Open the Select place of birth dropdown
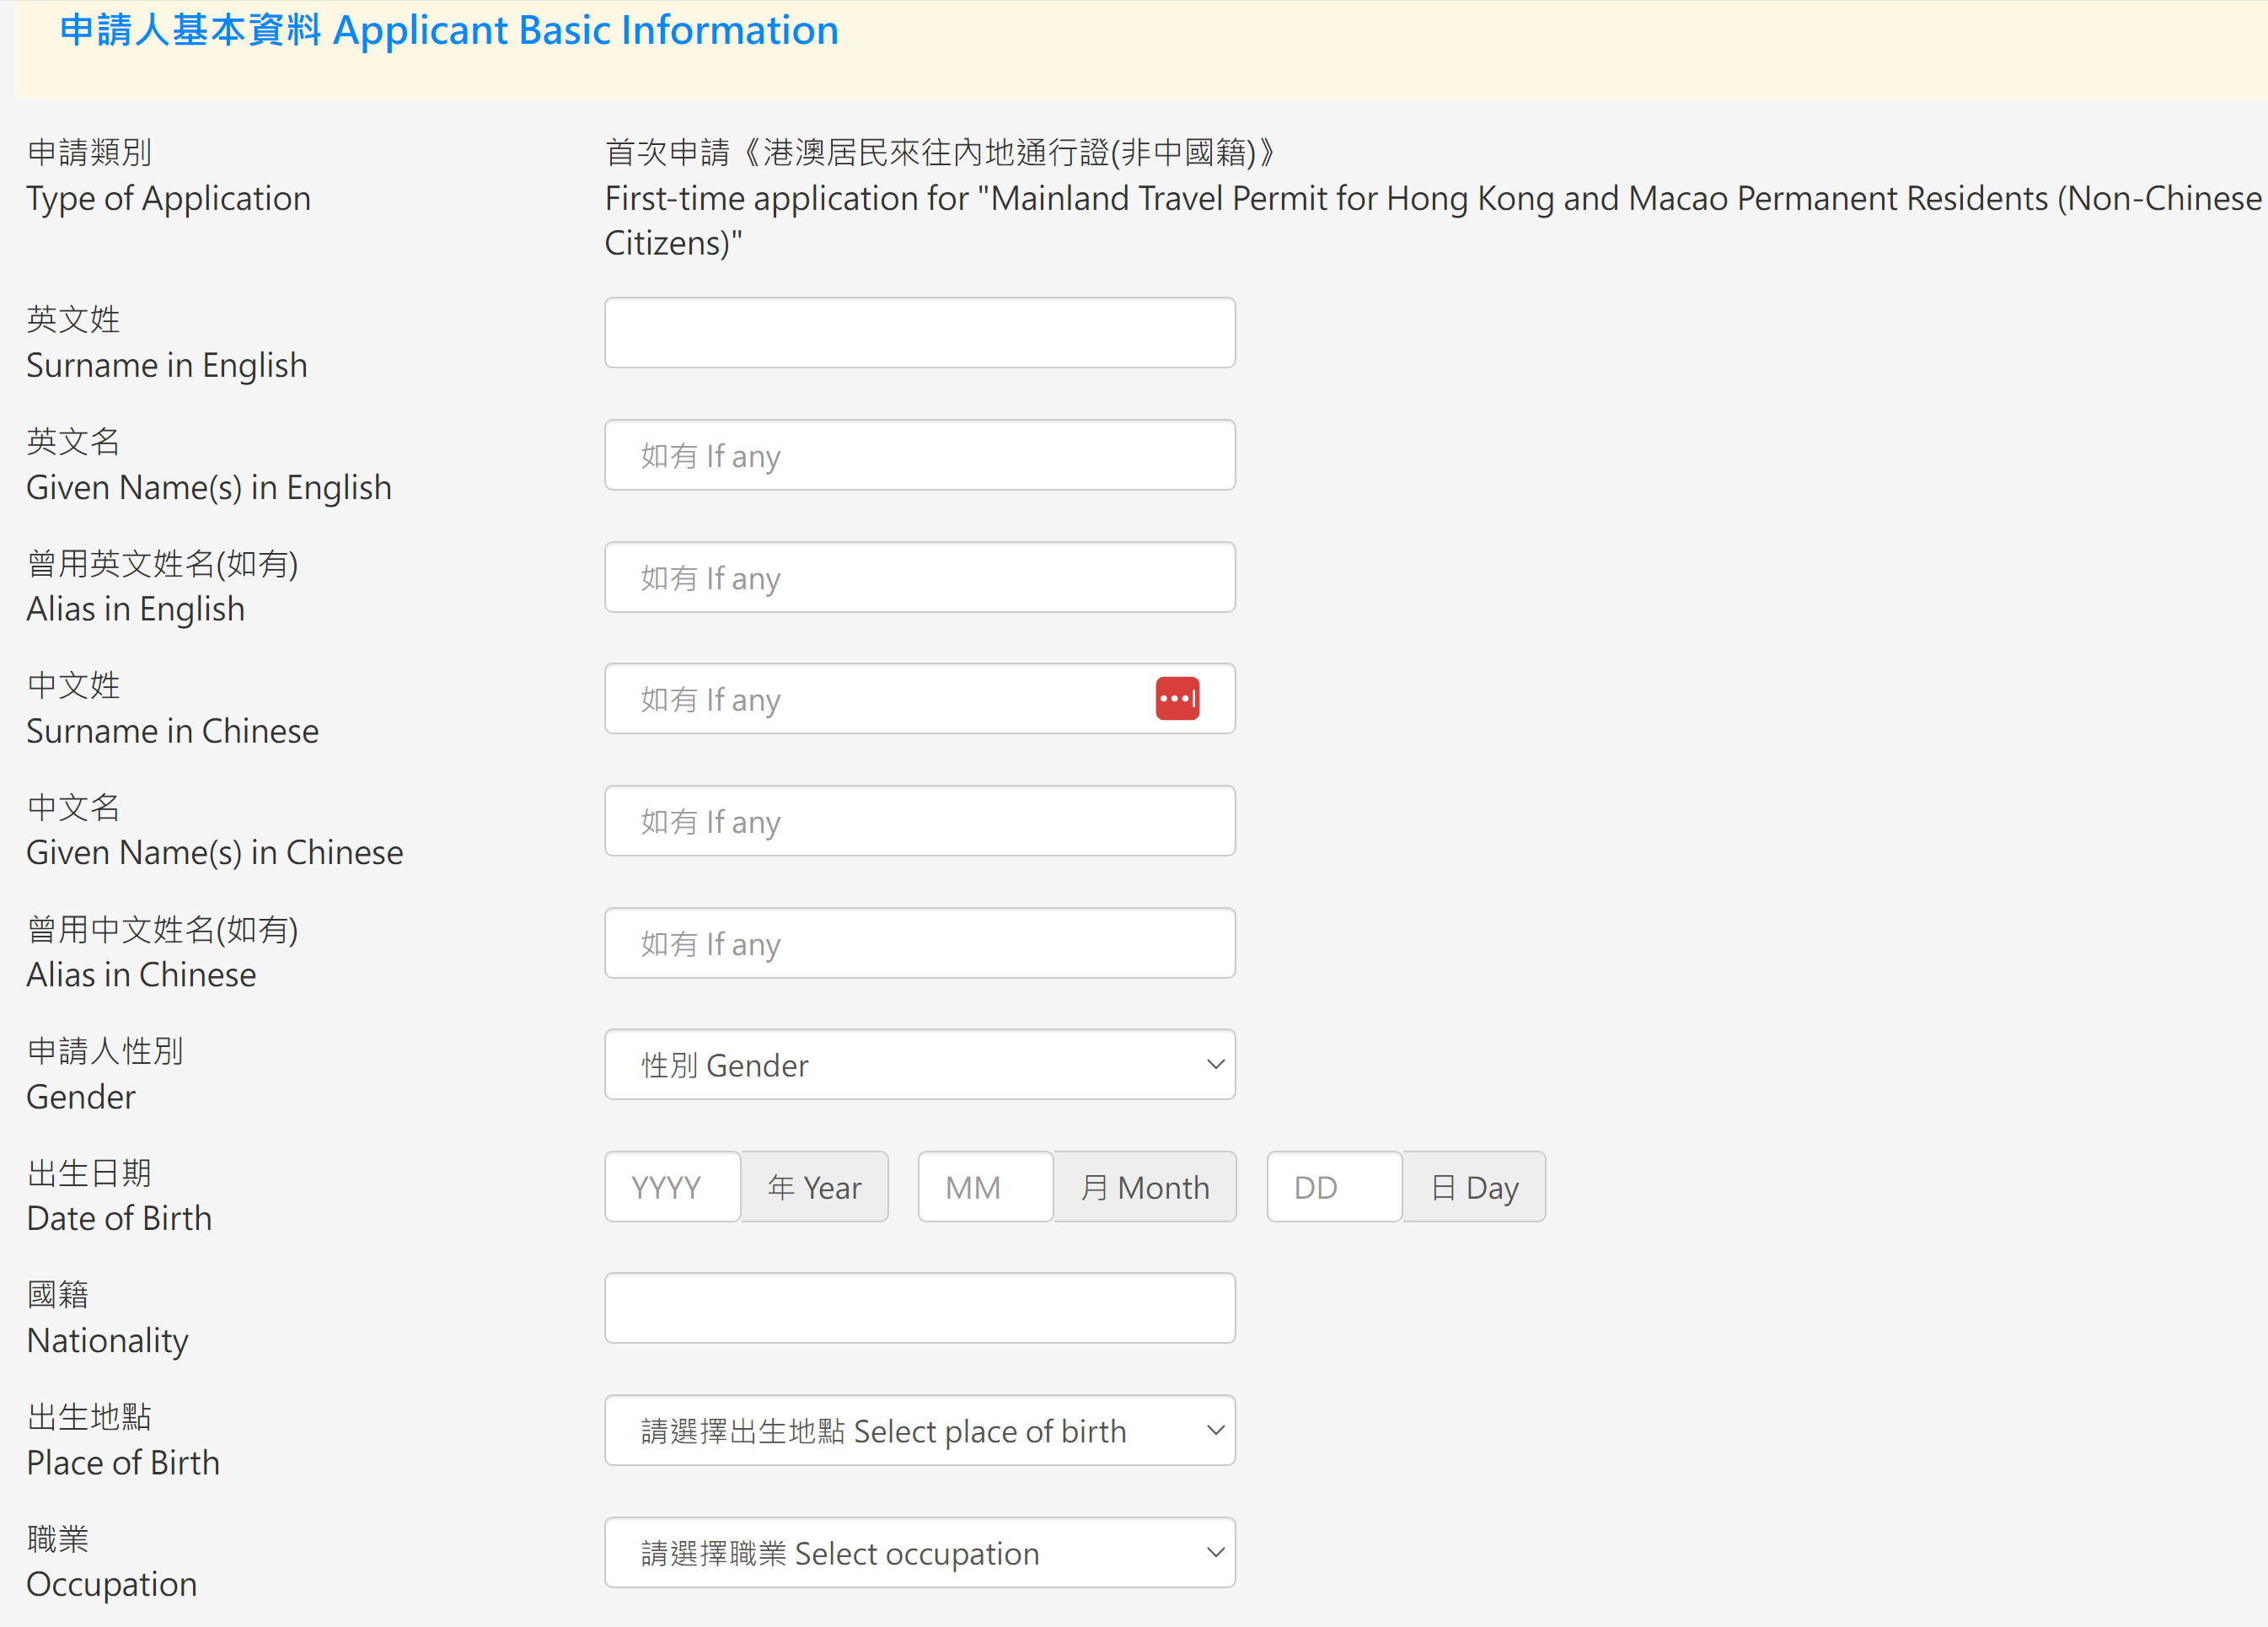 tap(920, 1431)
